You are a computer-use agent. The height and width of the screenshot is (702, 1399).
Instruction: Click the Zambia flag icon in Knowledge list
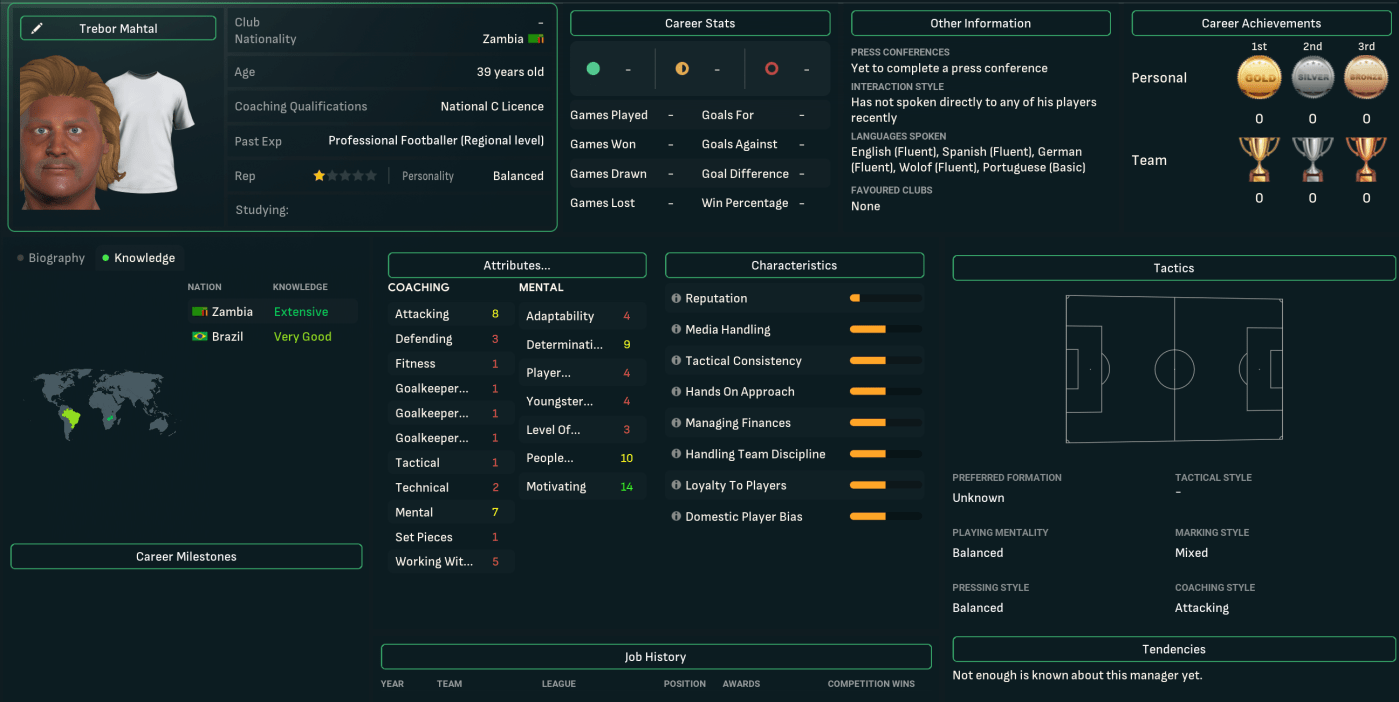point(199,312)
